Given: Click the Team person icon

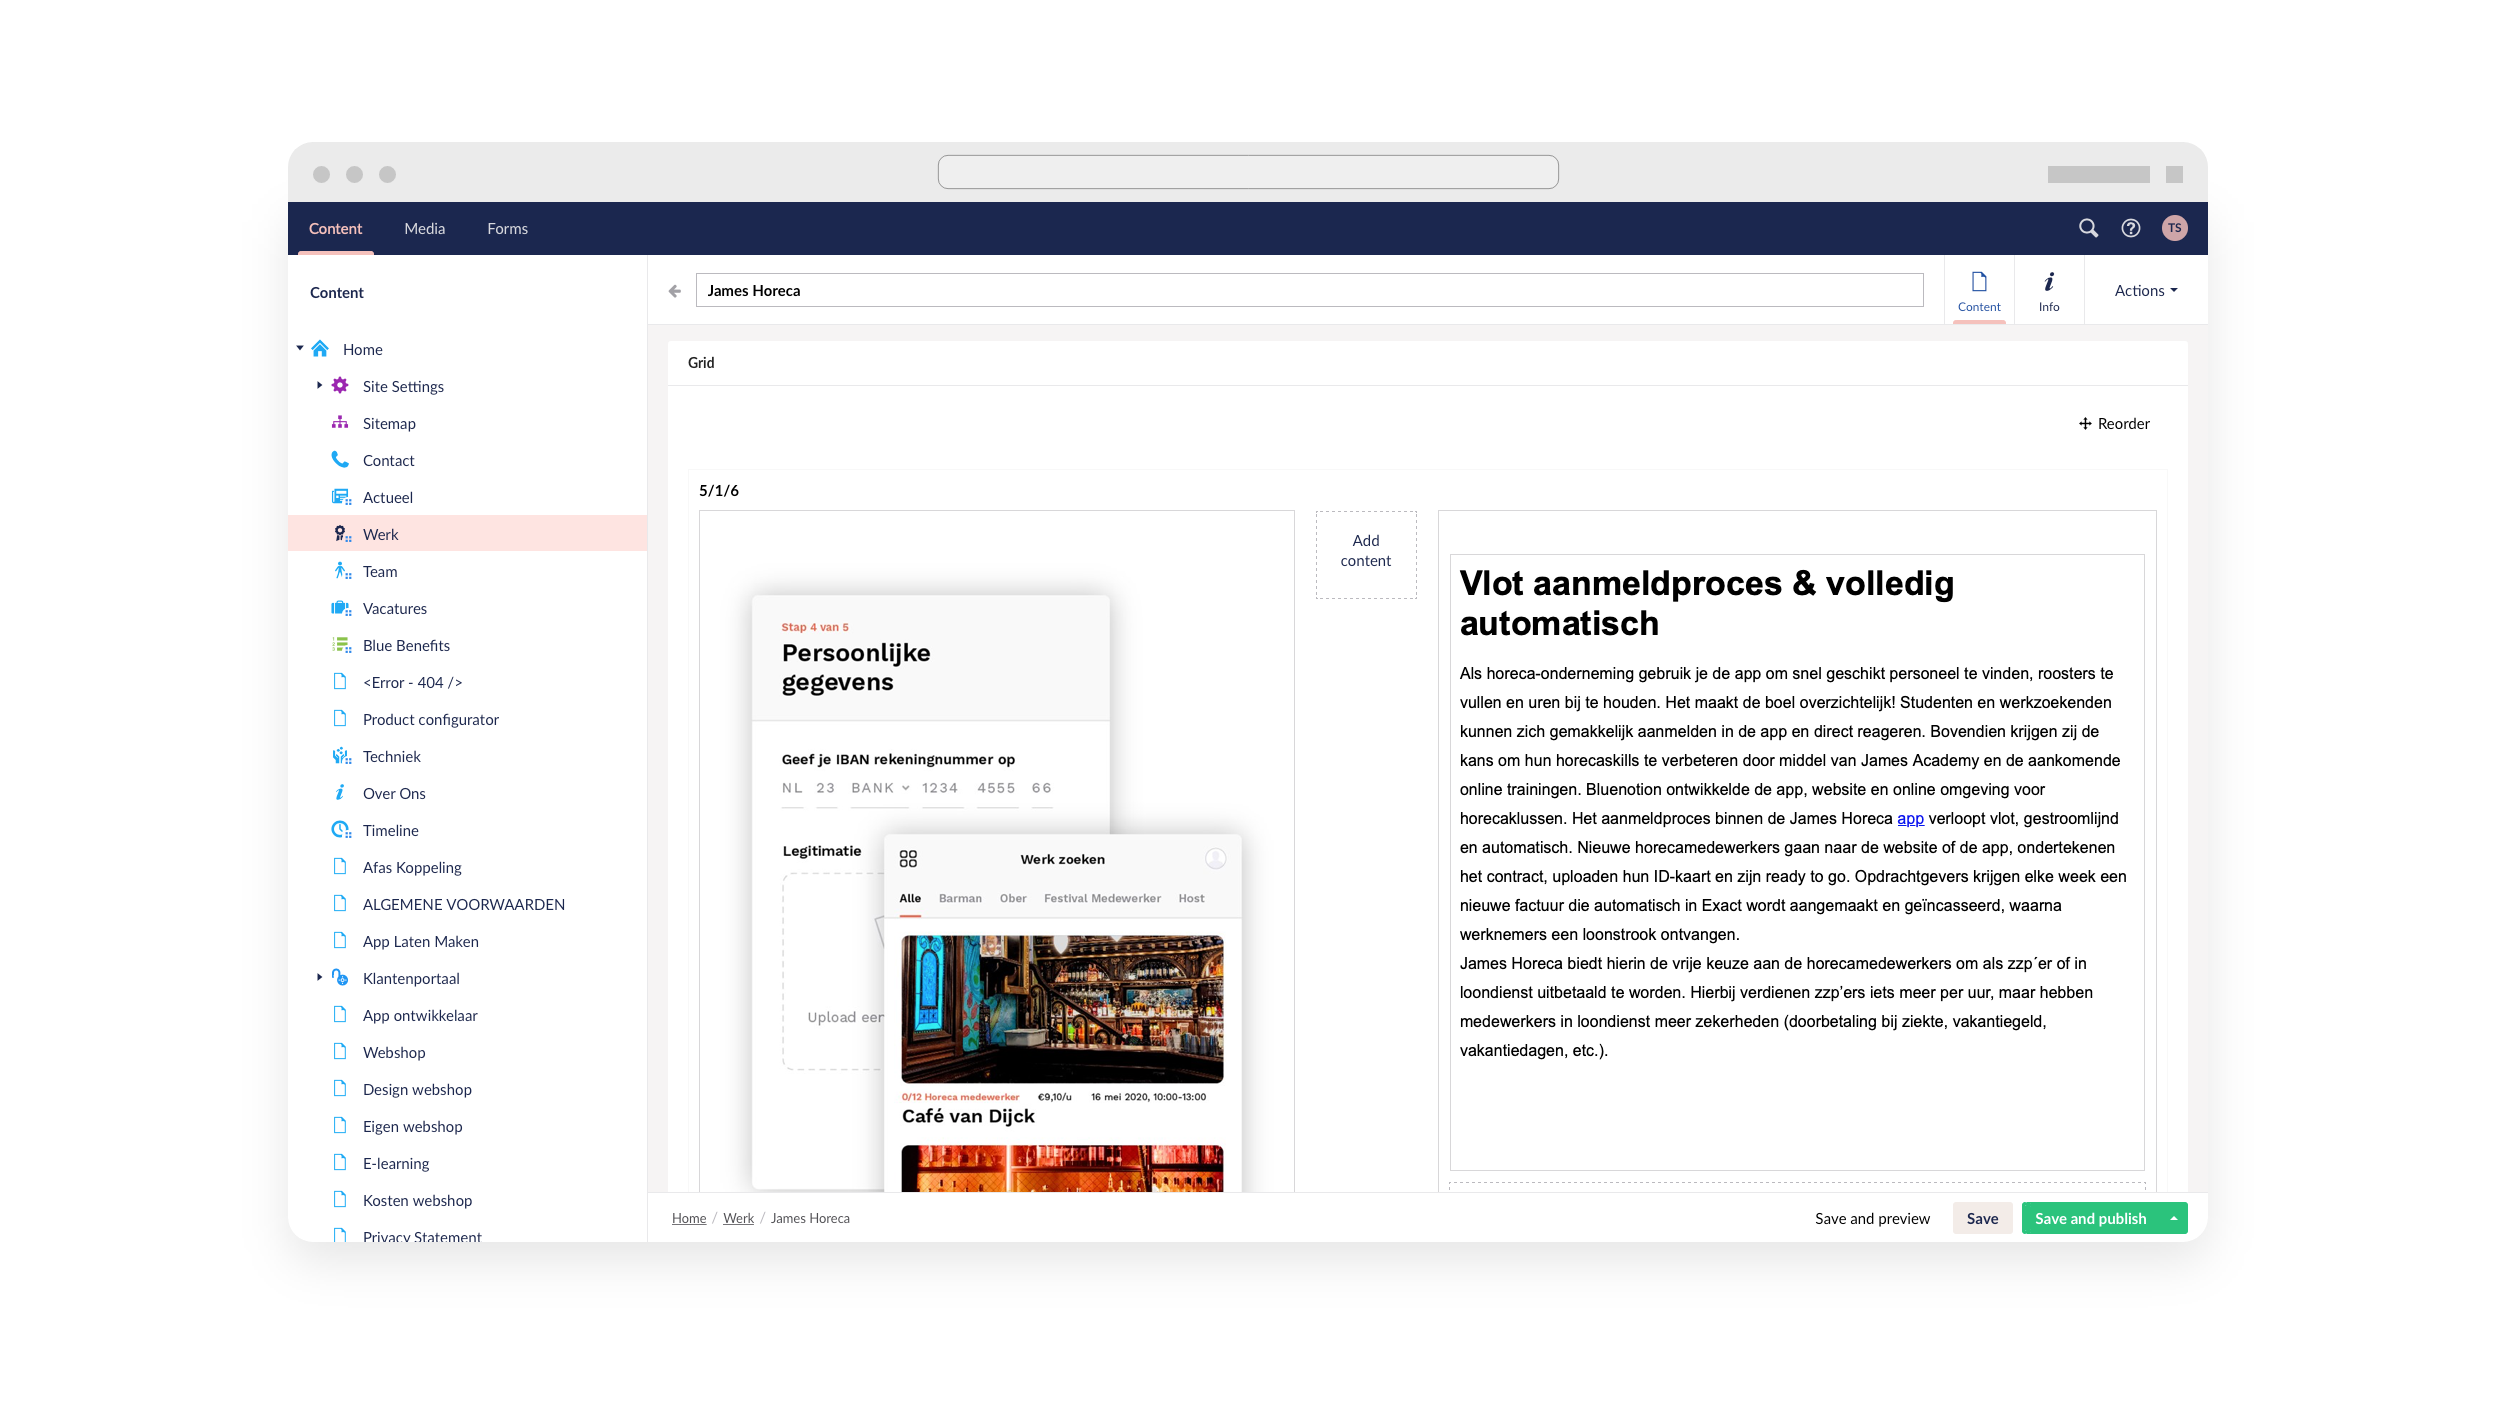Looking at the screenshot, I should pos(342,571).
